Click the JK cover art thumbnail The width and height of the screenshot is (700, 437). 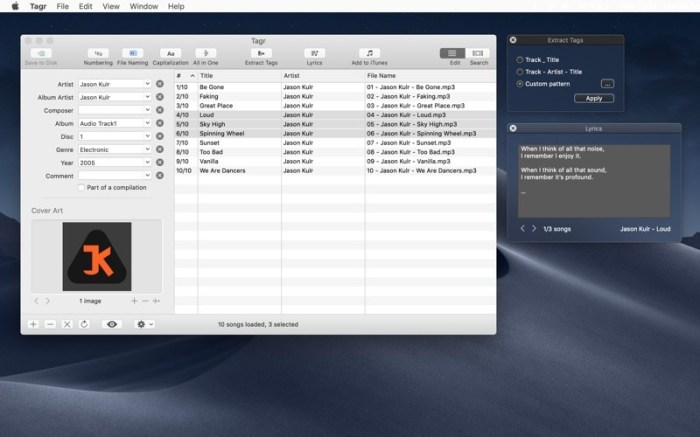(x=97, y=256)
